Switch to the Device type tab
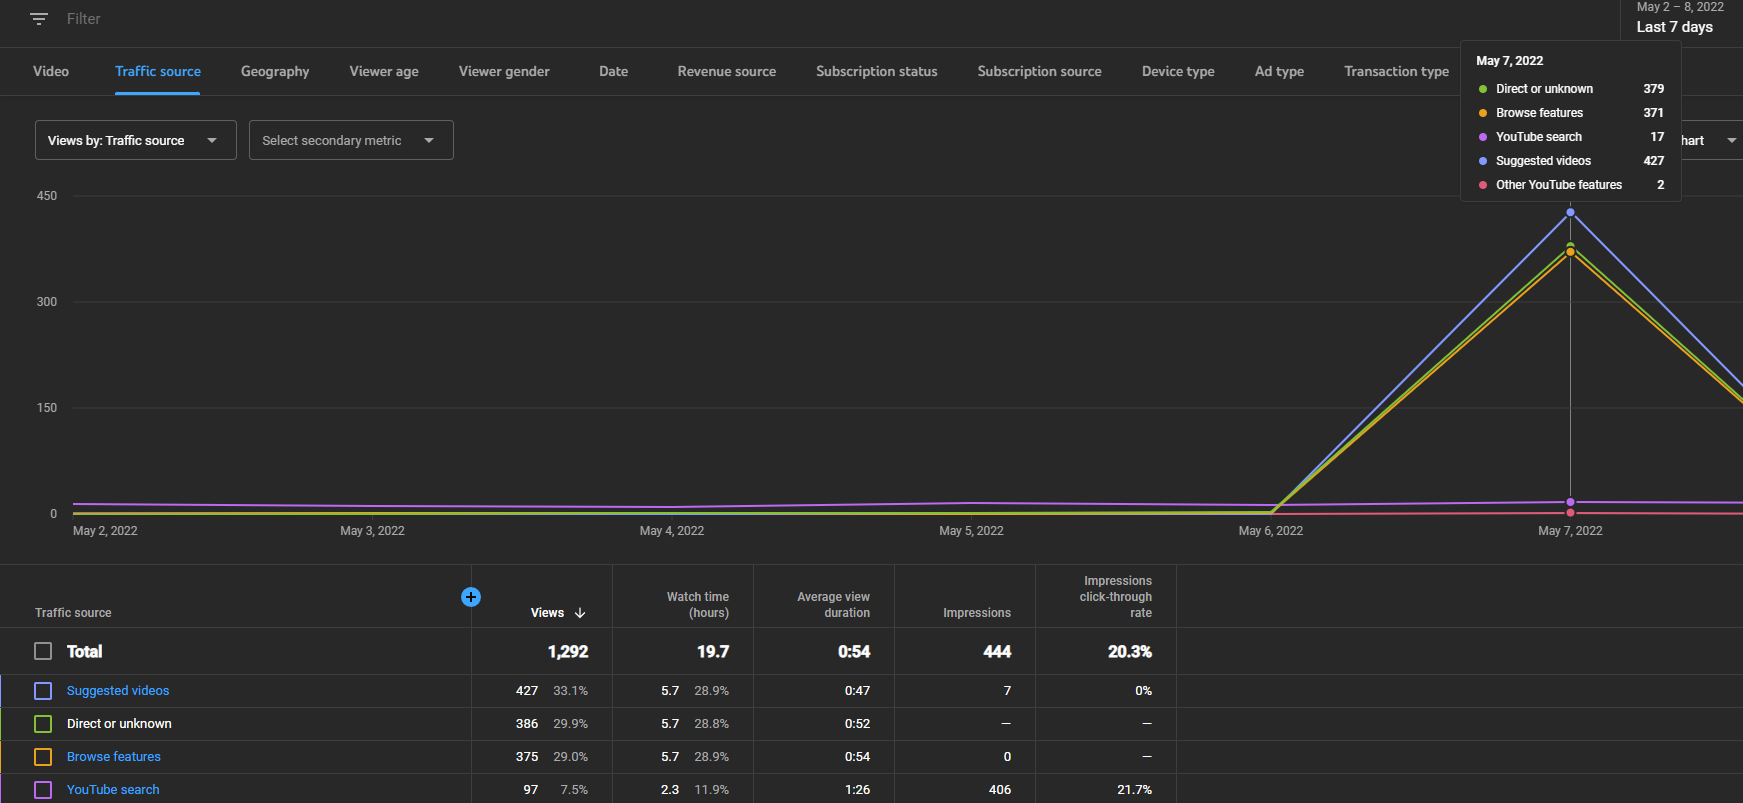This screenshot has width=1743, height=803. (1178, 71)
